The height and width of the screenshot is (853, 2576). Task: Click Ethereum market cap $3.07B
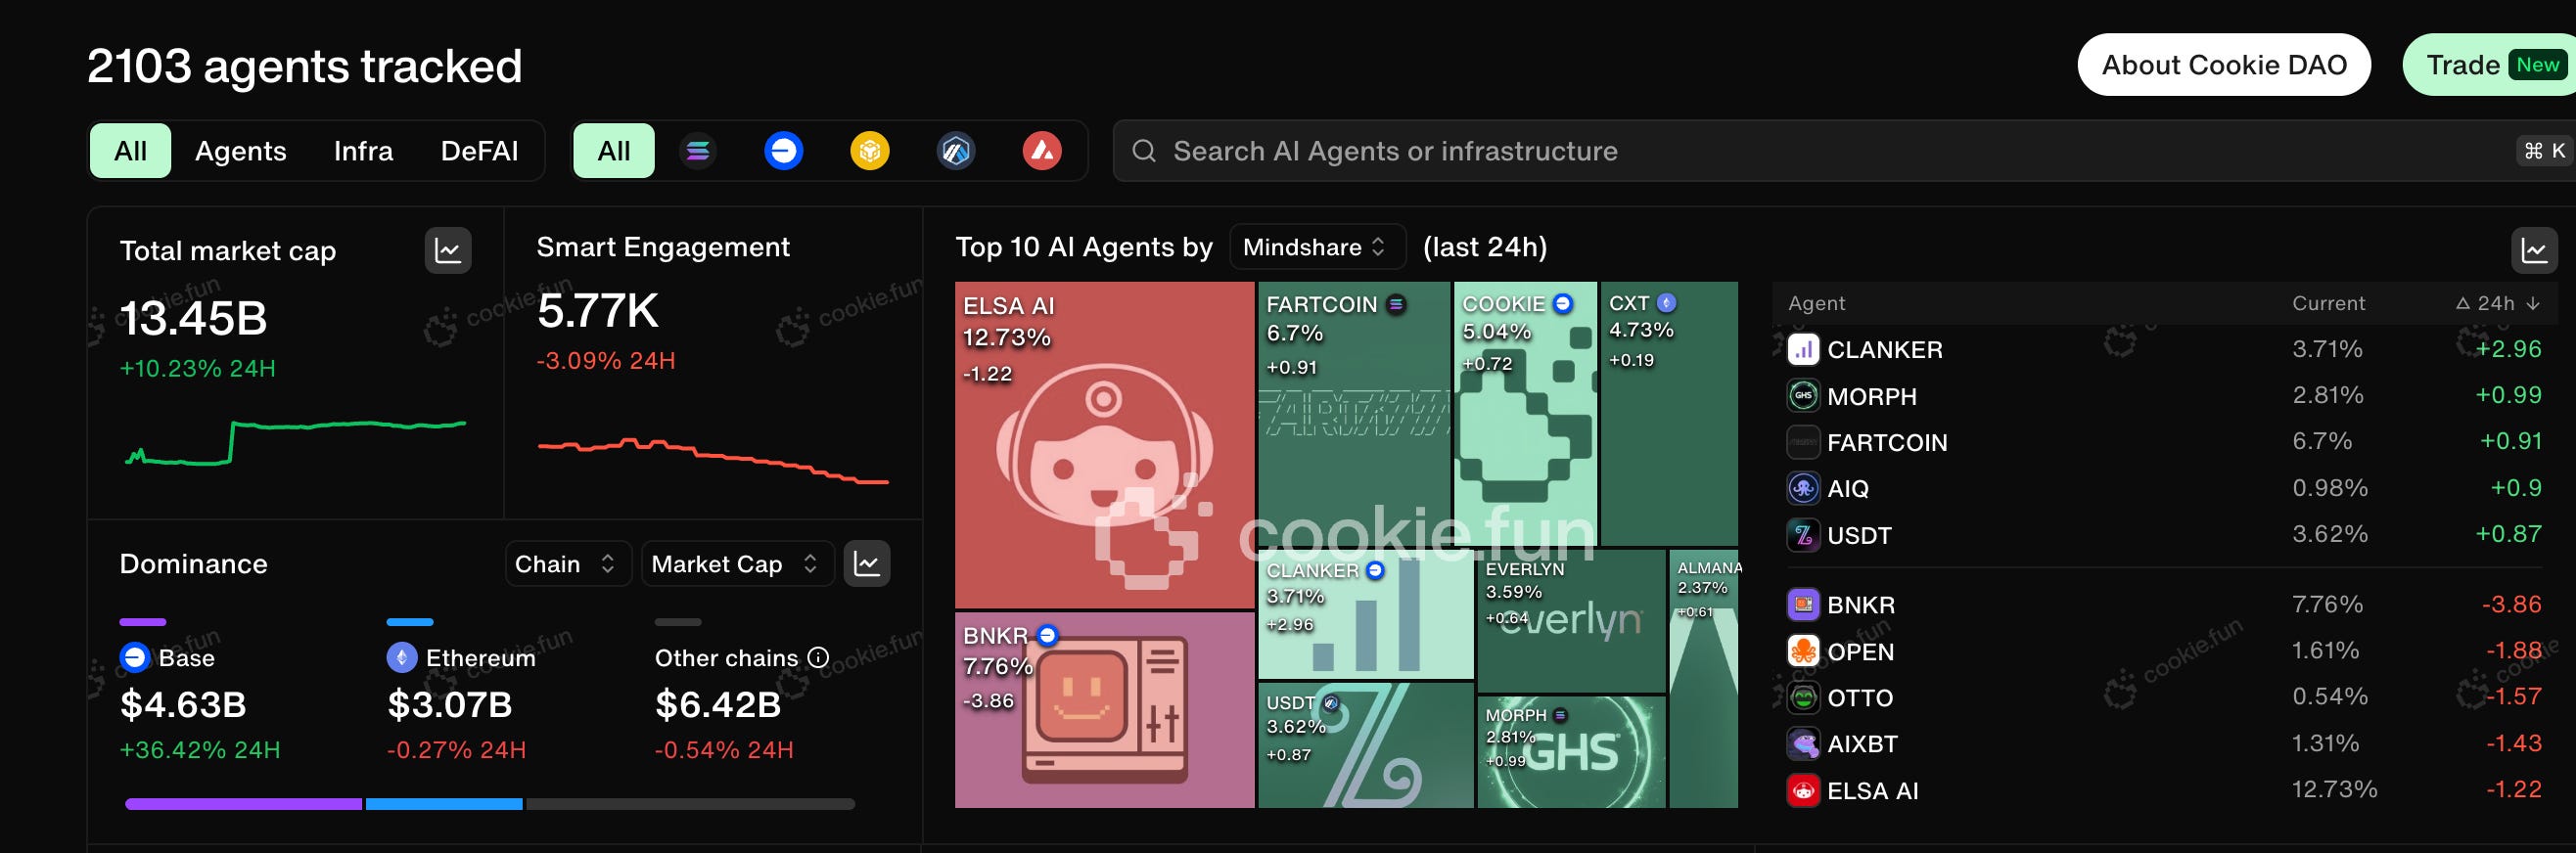tap(450, 704)
